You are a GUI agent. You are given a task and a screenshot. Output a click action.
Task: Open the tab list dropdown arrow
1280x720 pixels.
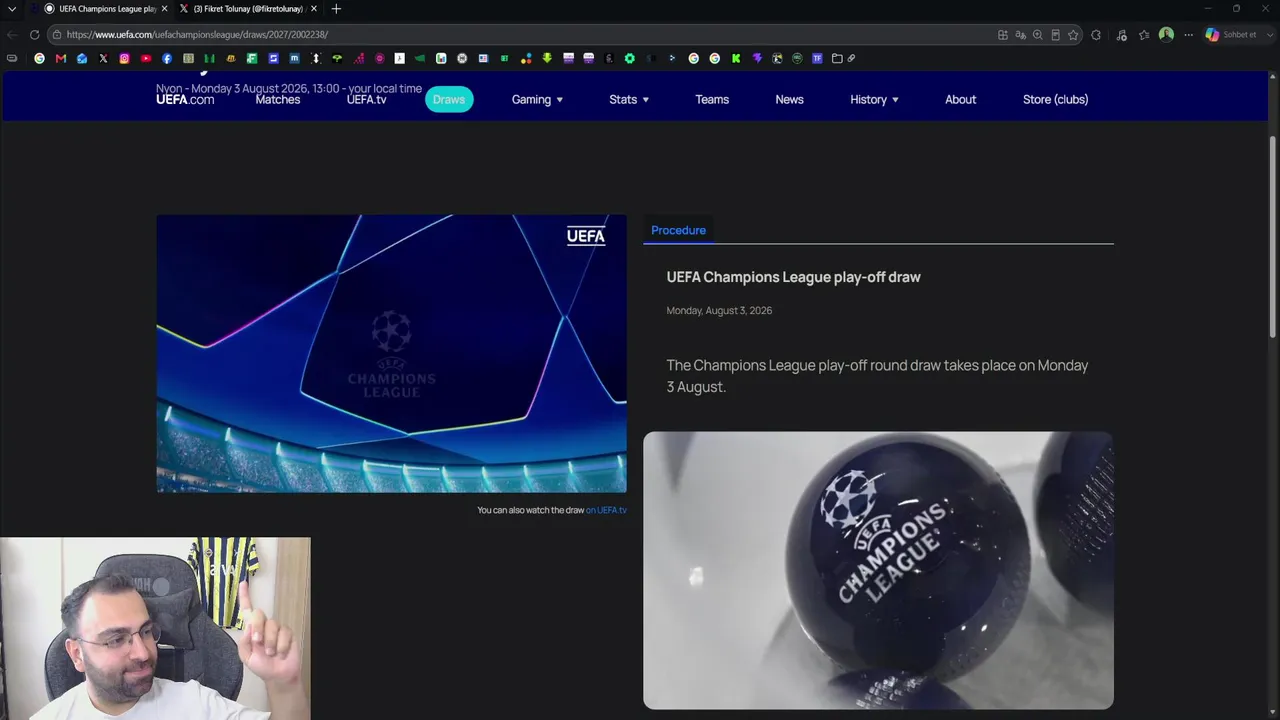point(12,9)
